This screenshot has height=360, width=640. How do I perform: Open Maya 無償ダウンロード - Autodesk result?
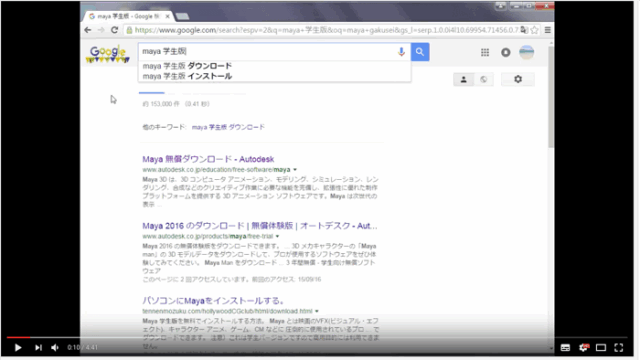coord(208,159)
